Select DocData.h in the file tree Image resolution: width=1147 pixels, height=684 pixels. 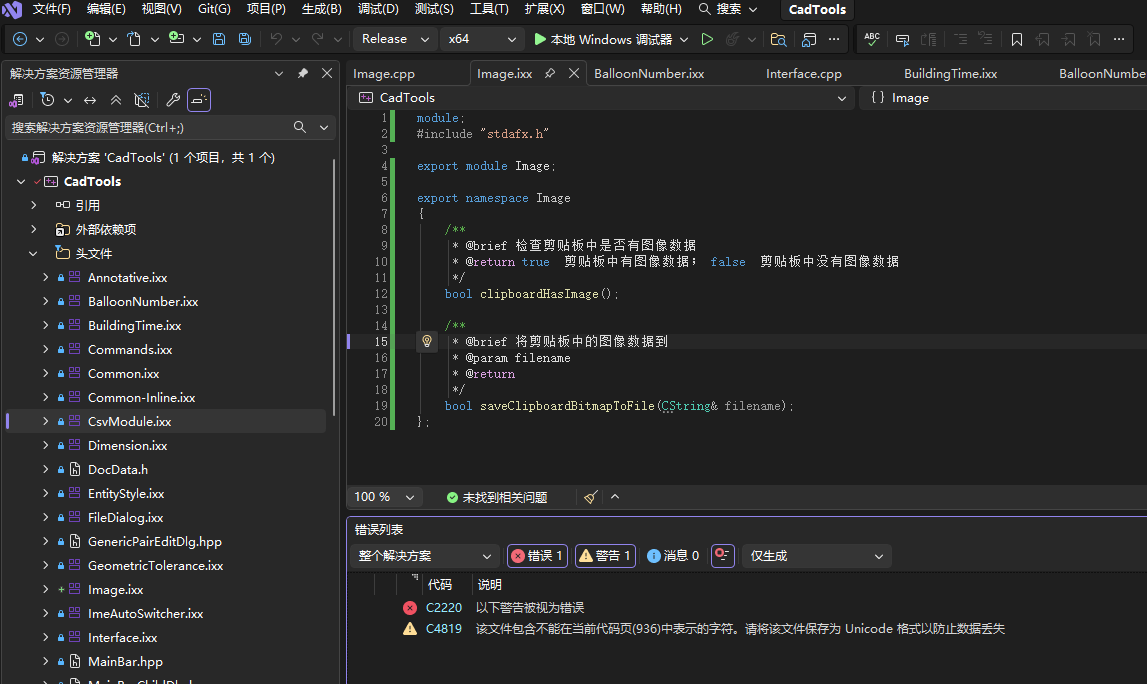[117, 470]
